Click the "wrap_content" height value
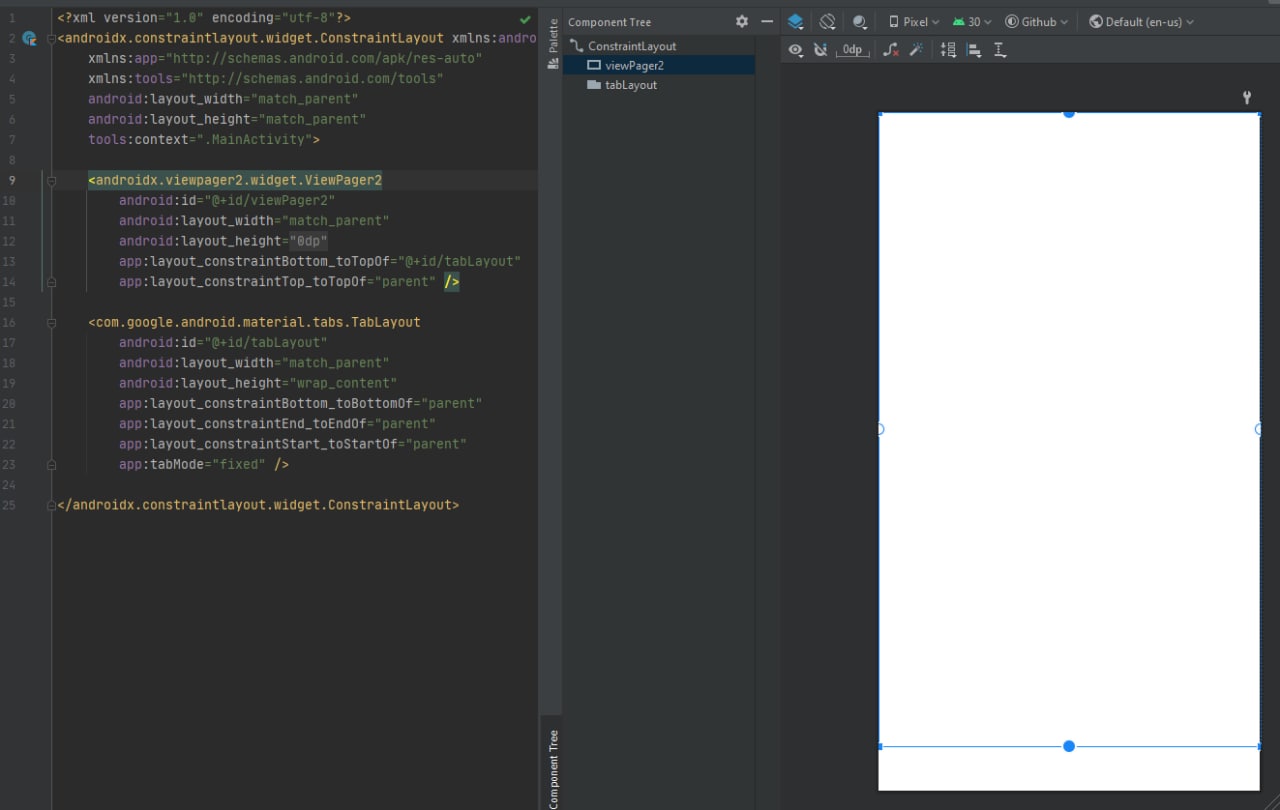The height and width of the screenshot is (810, 1280). click(343, 383)
